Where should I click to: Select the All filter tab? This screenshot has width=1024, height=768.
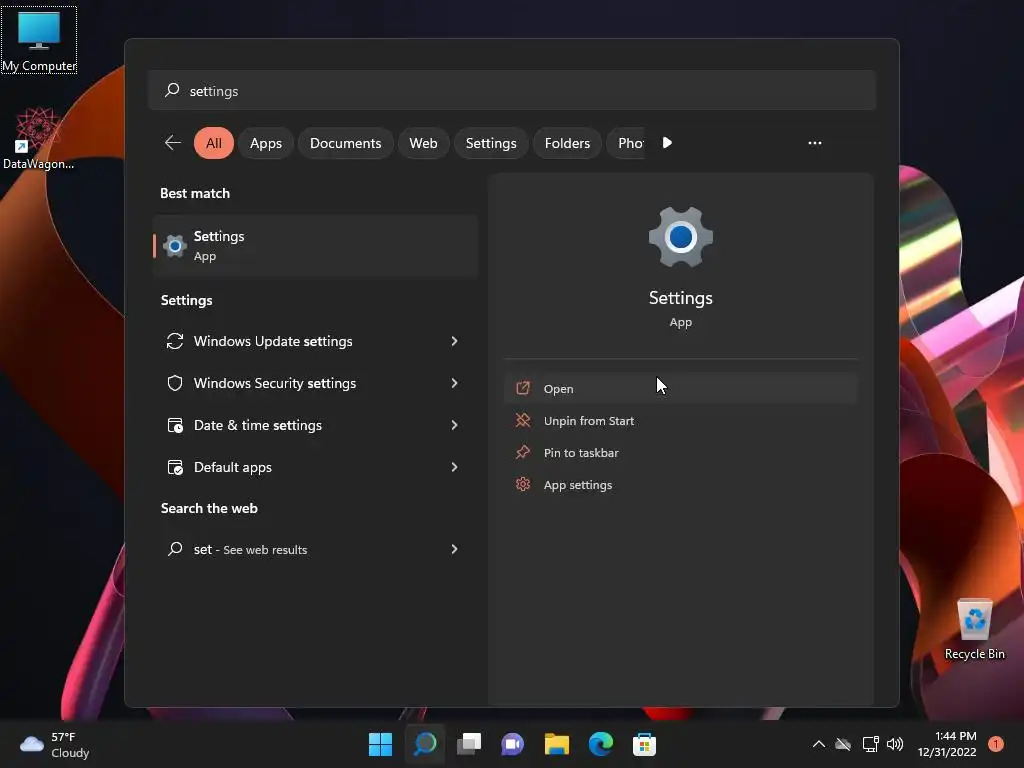(214, 143)
